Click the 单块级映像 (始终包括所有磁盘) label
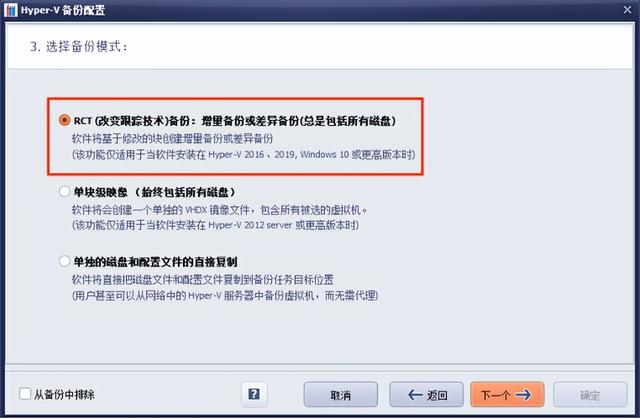Viewport: 640px width, 419px height. 154,192
